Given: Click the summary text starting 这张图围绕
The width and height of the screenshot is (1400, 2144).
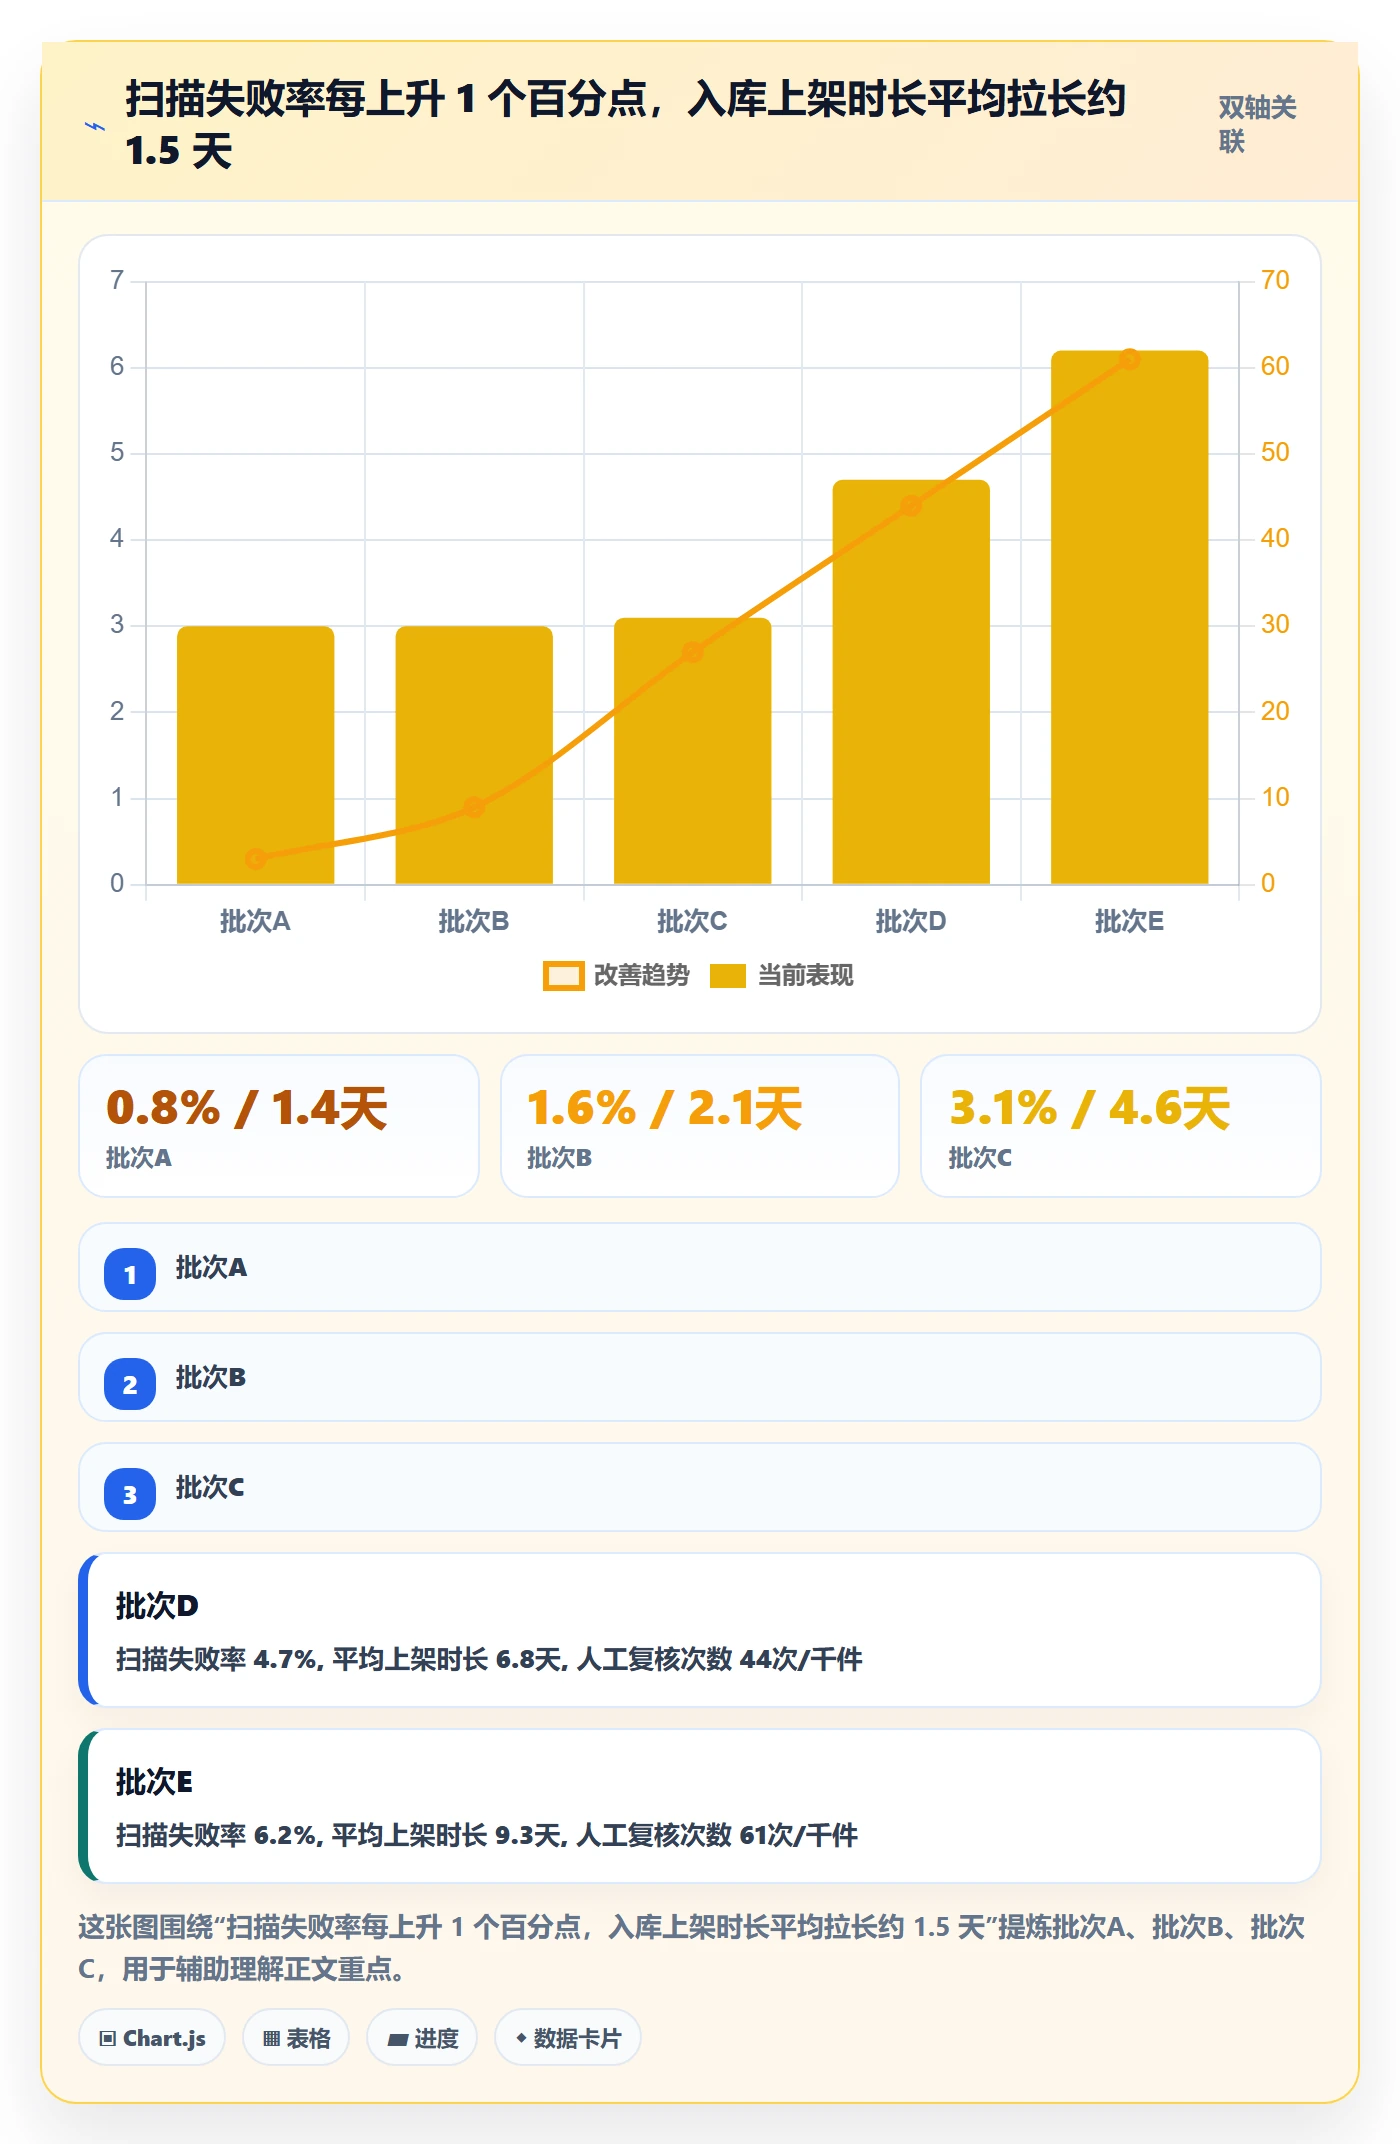Looking at the screenshot, I should (x=692, y=1947).
